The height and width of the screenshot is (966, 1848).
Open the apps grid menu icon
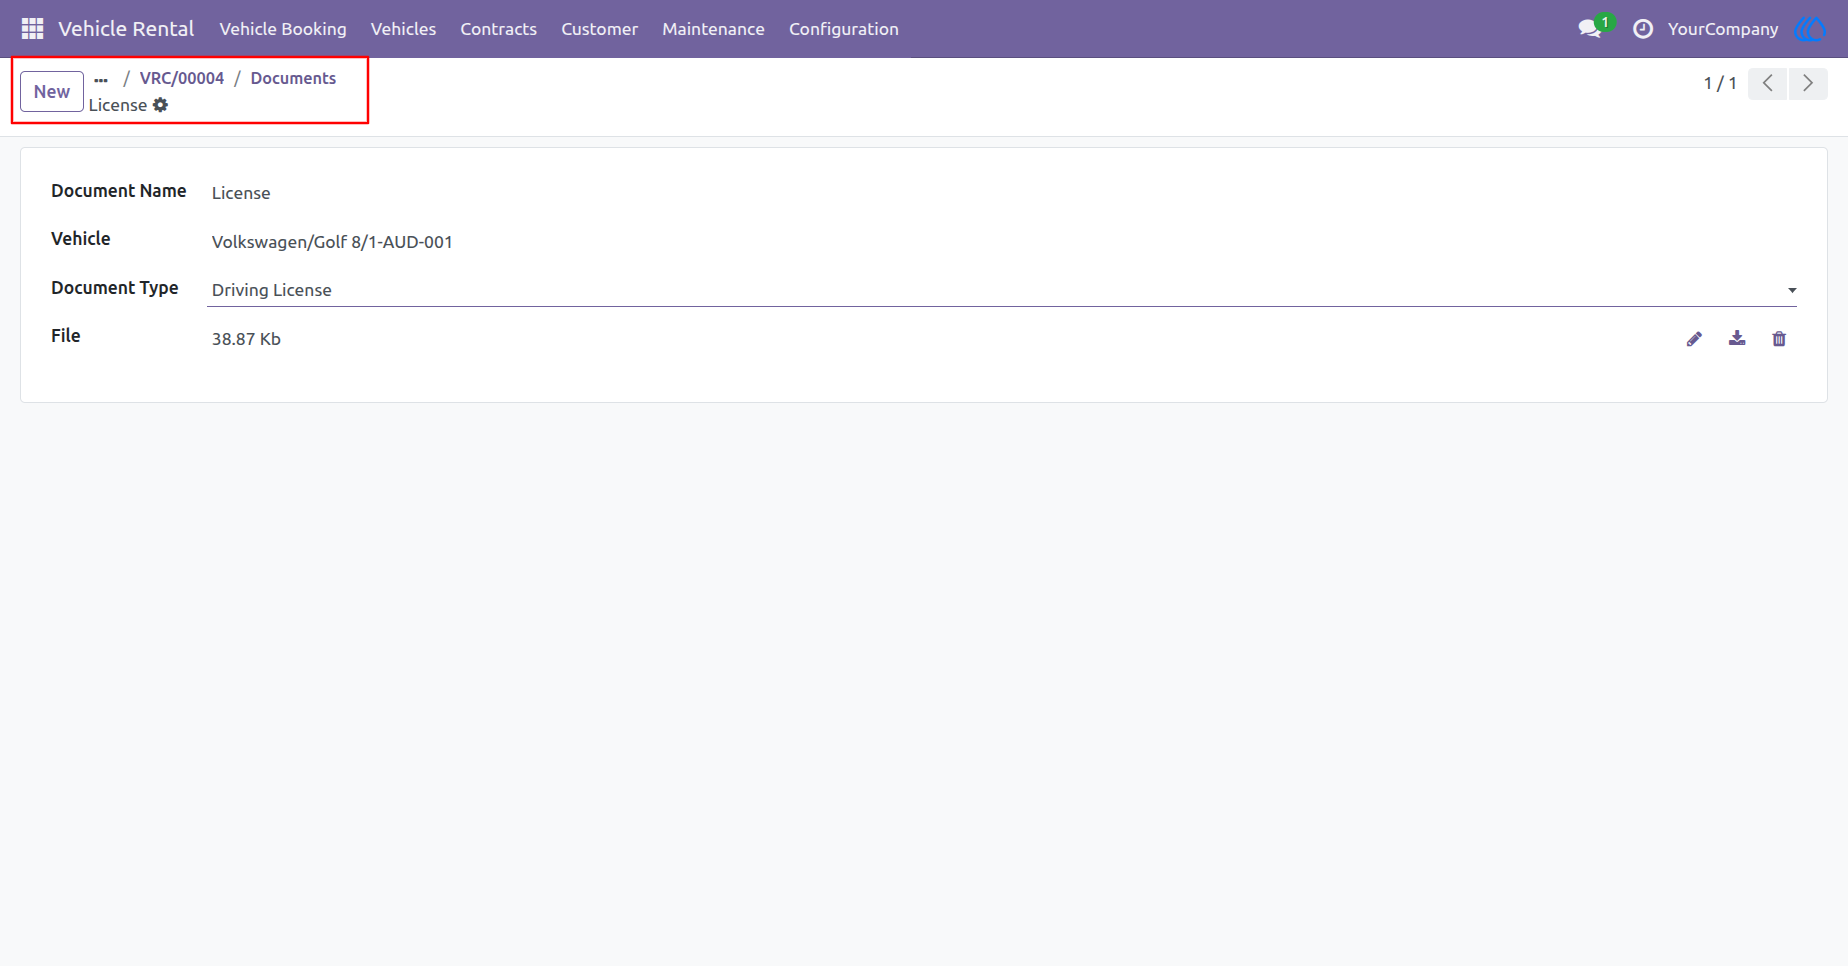(32, 29)
